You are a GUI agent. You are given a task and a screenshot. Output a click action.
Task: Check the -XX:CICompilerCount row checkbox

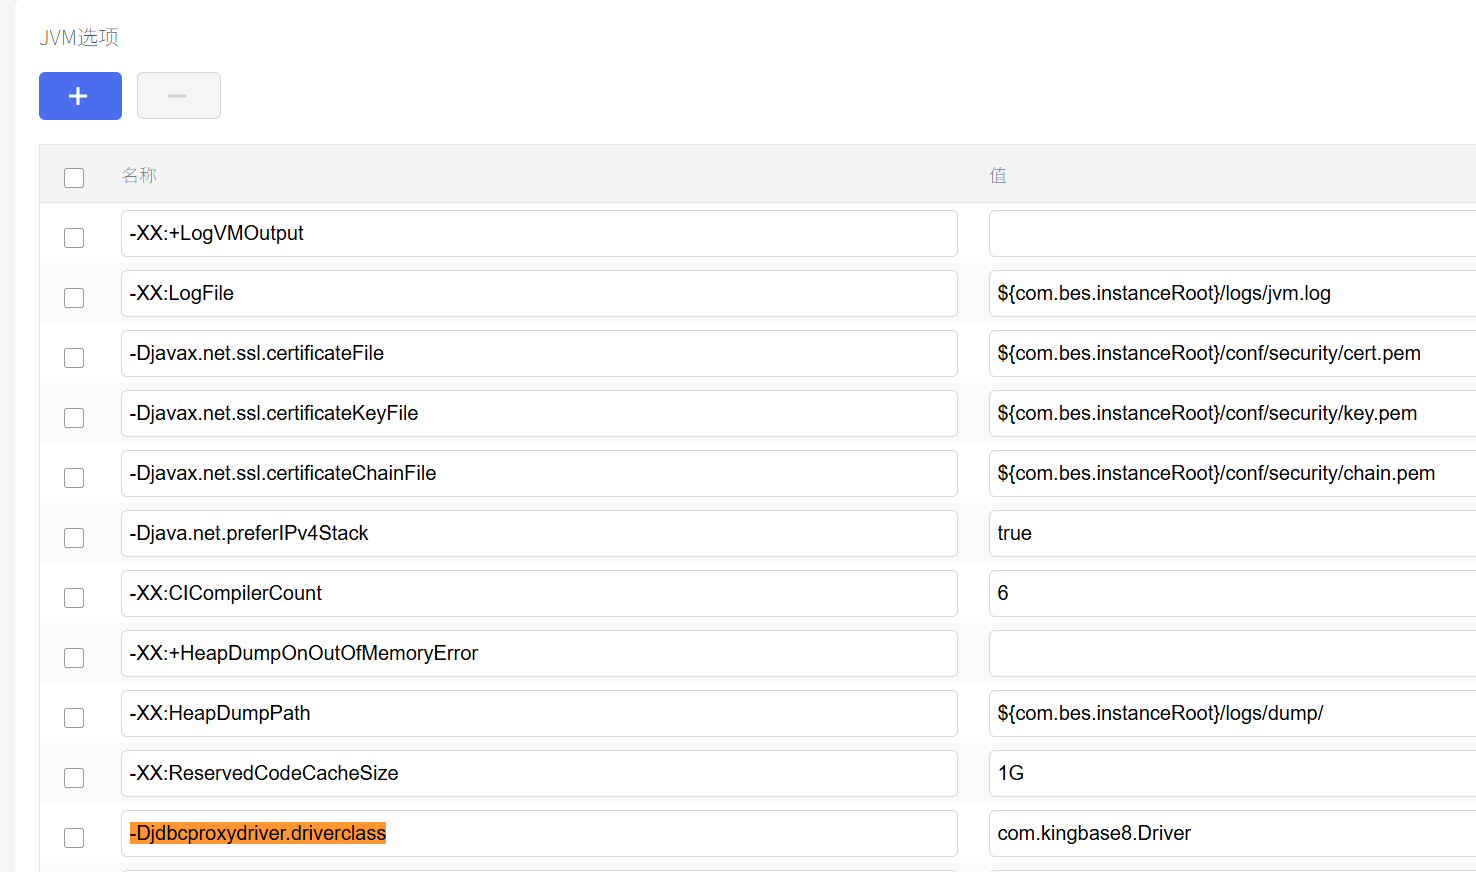tap(74, 598)
